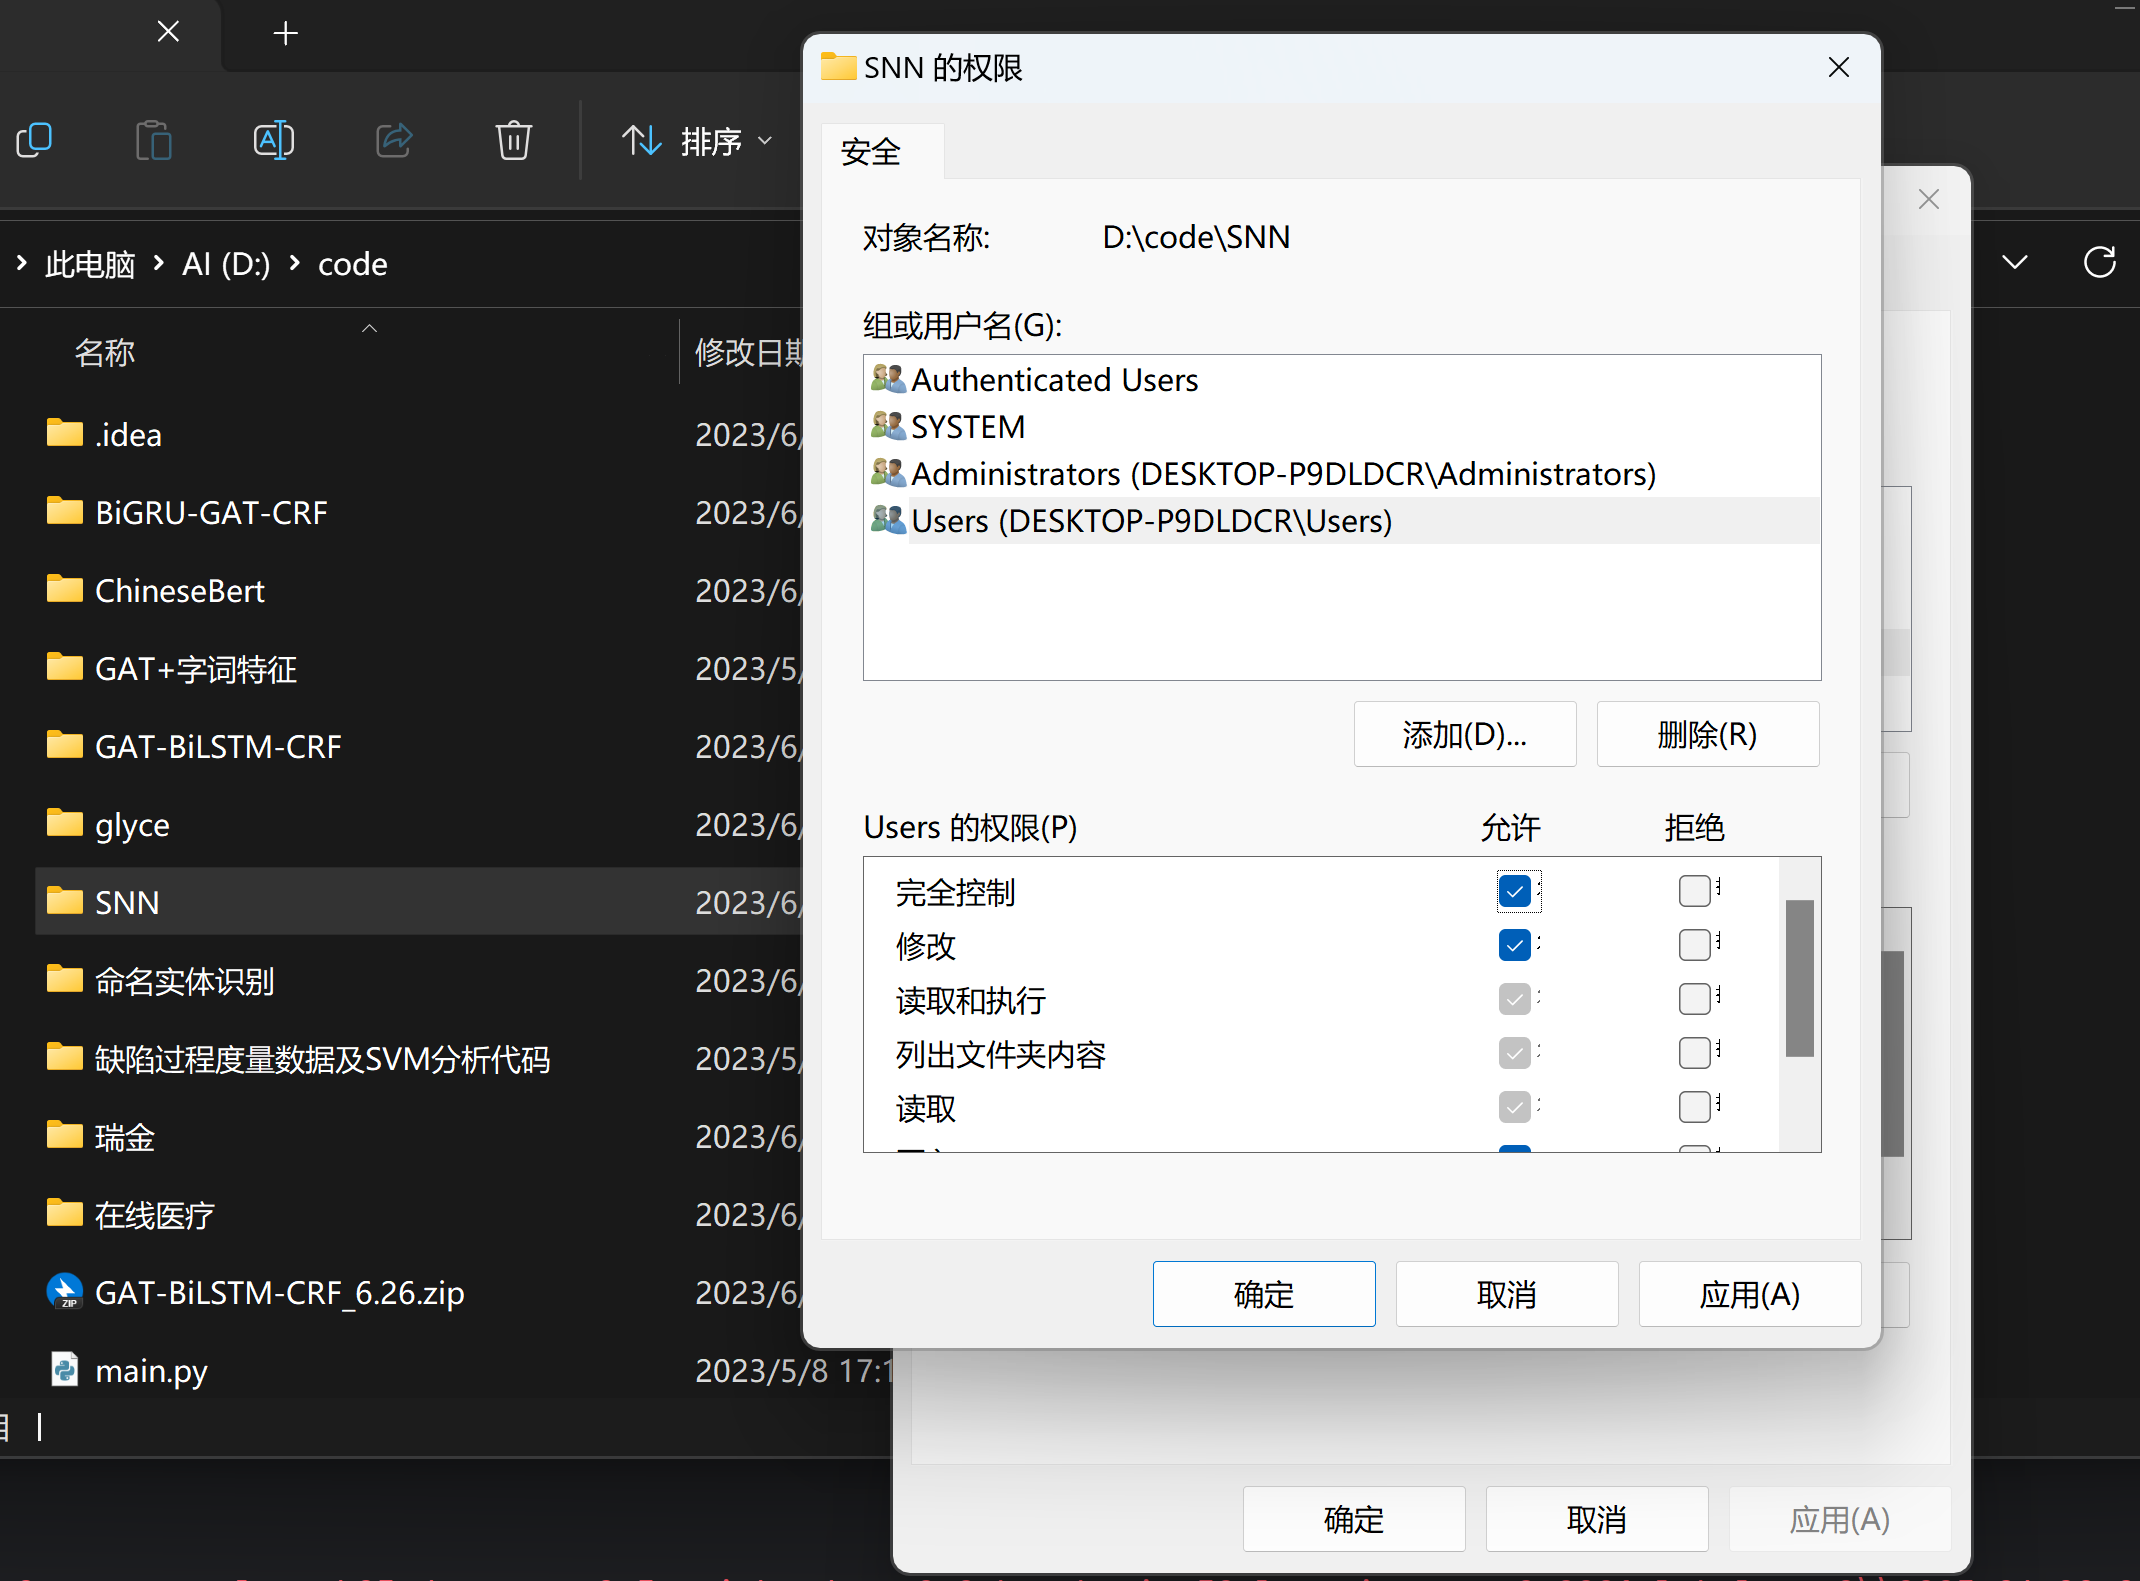Viewport: 2140px width, 1581px height.
Task: Select the GAT-BiLSTM-CRF_6.26.zip file
Action: point(279,1293)
